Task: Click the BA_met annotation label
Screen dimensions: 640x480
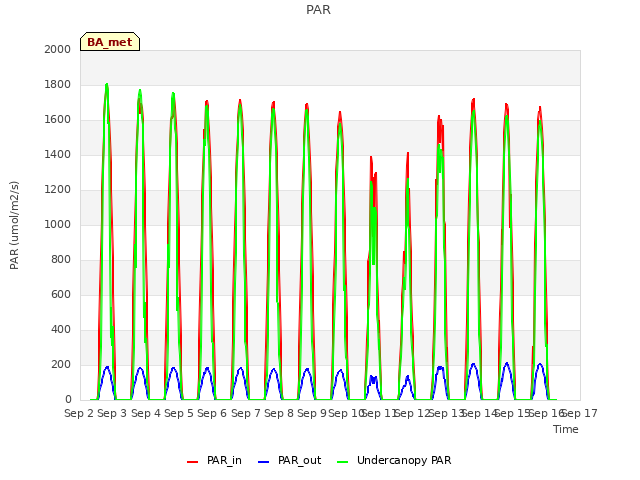Action: coord(110,42)
